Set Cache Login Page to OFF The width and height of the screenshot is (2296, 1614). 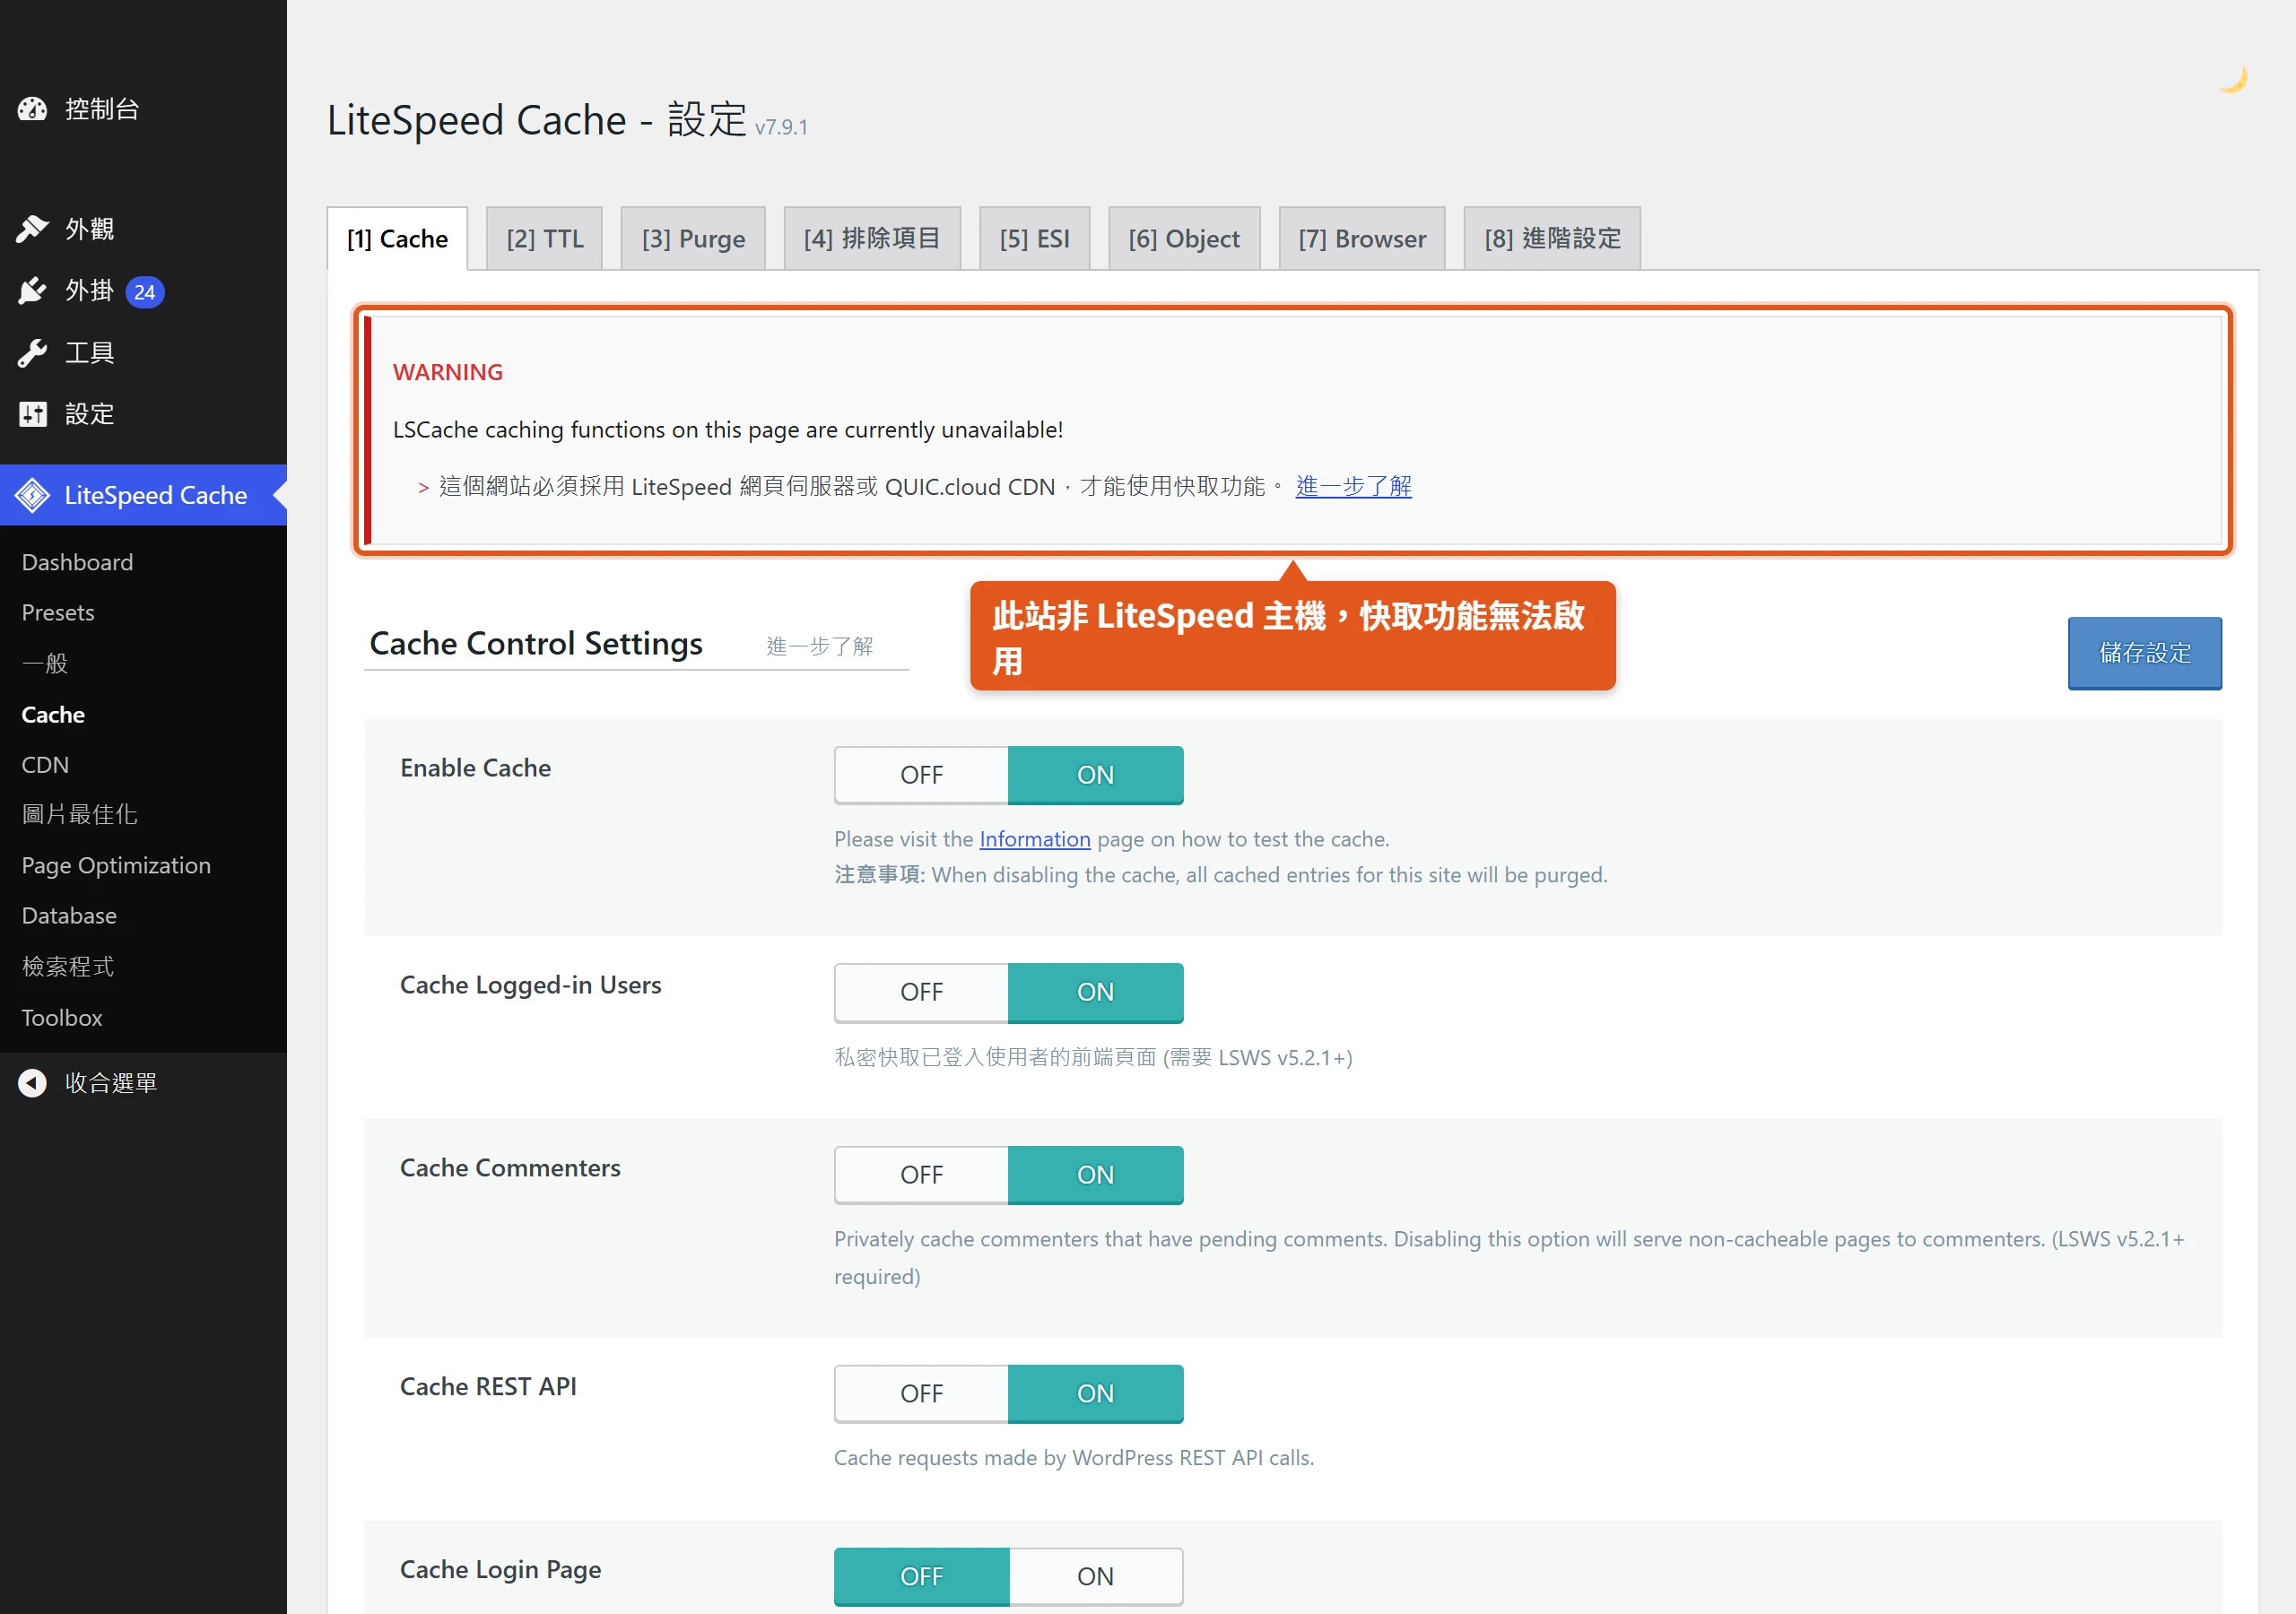pyautogui.click(x=921, y=1577)
